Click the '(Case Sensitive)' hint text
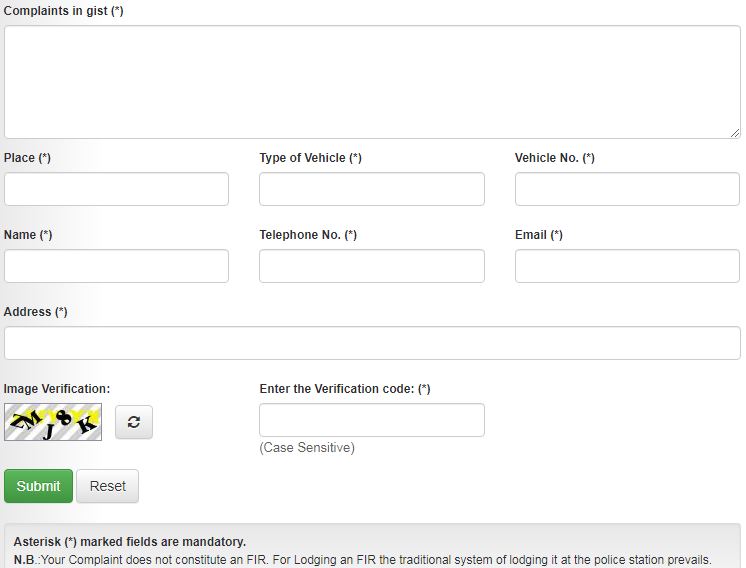This screenshot has width=746, height=568. [307, 448]
